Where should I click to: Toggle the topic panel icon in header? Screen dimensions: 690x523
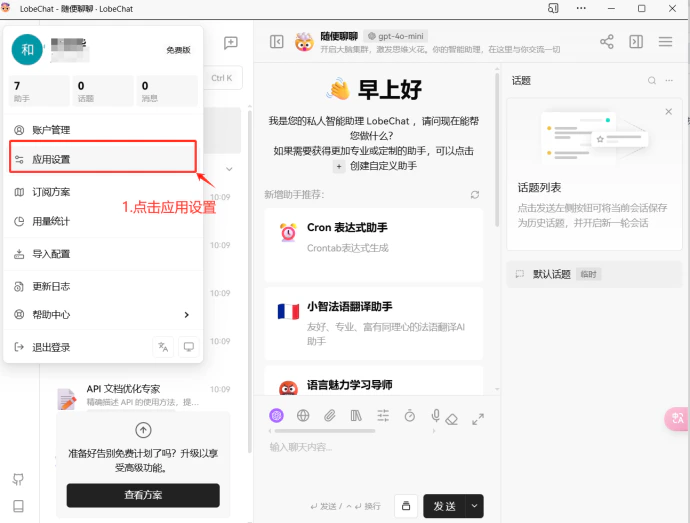coord(636,42)
